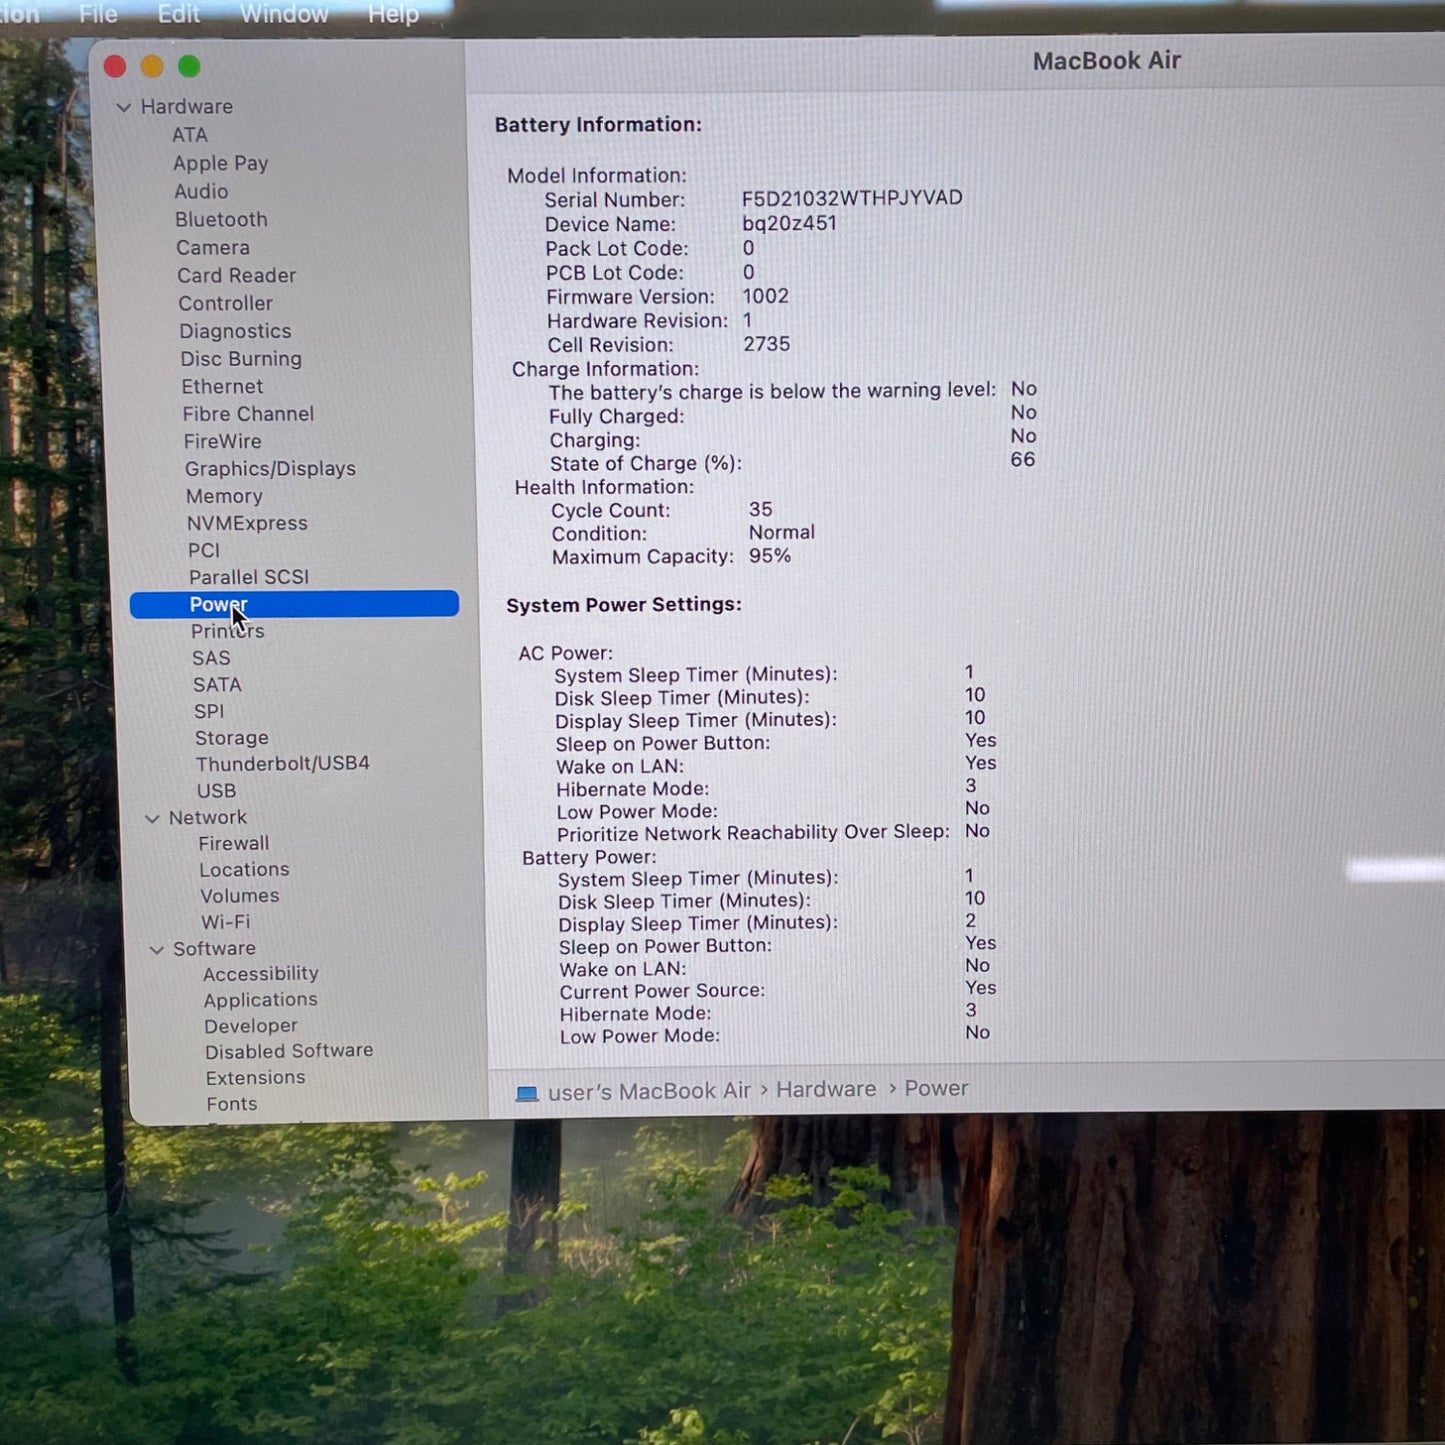Viewport: 1445px width, 1445px height.
Task: Select NVMExpress in the sidebar
Action: pyautogui.click(x=247, y=523)
